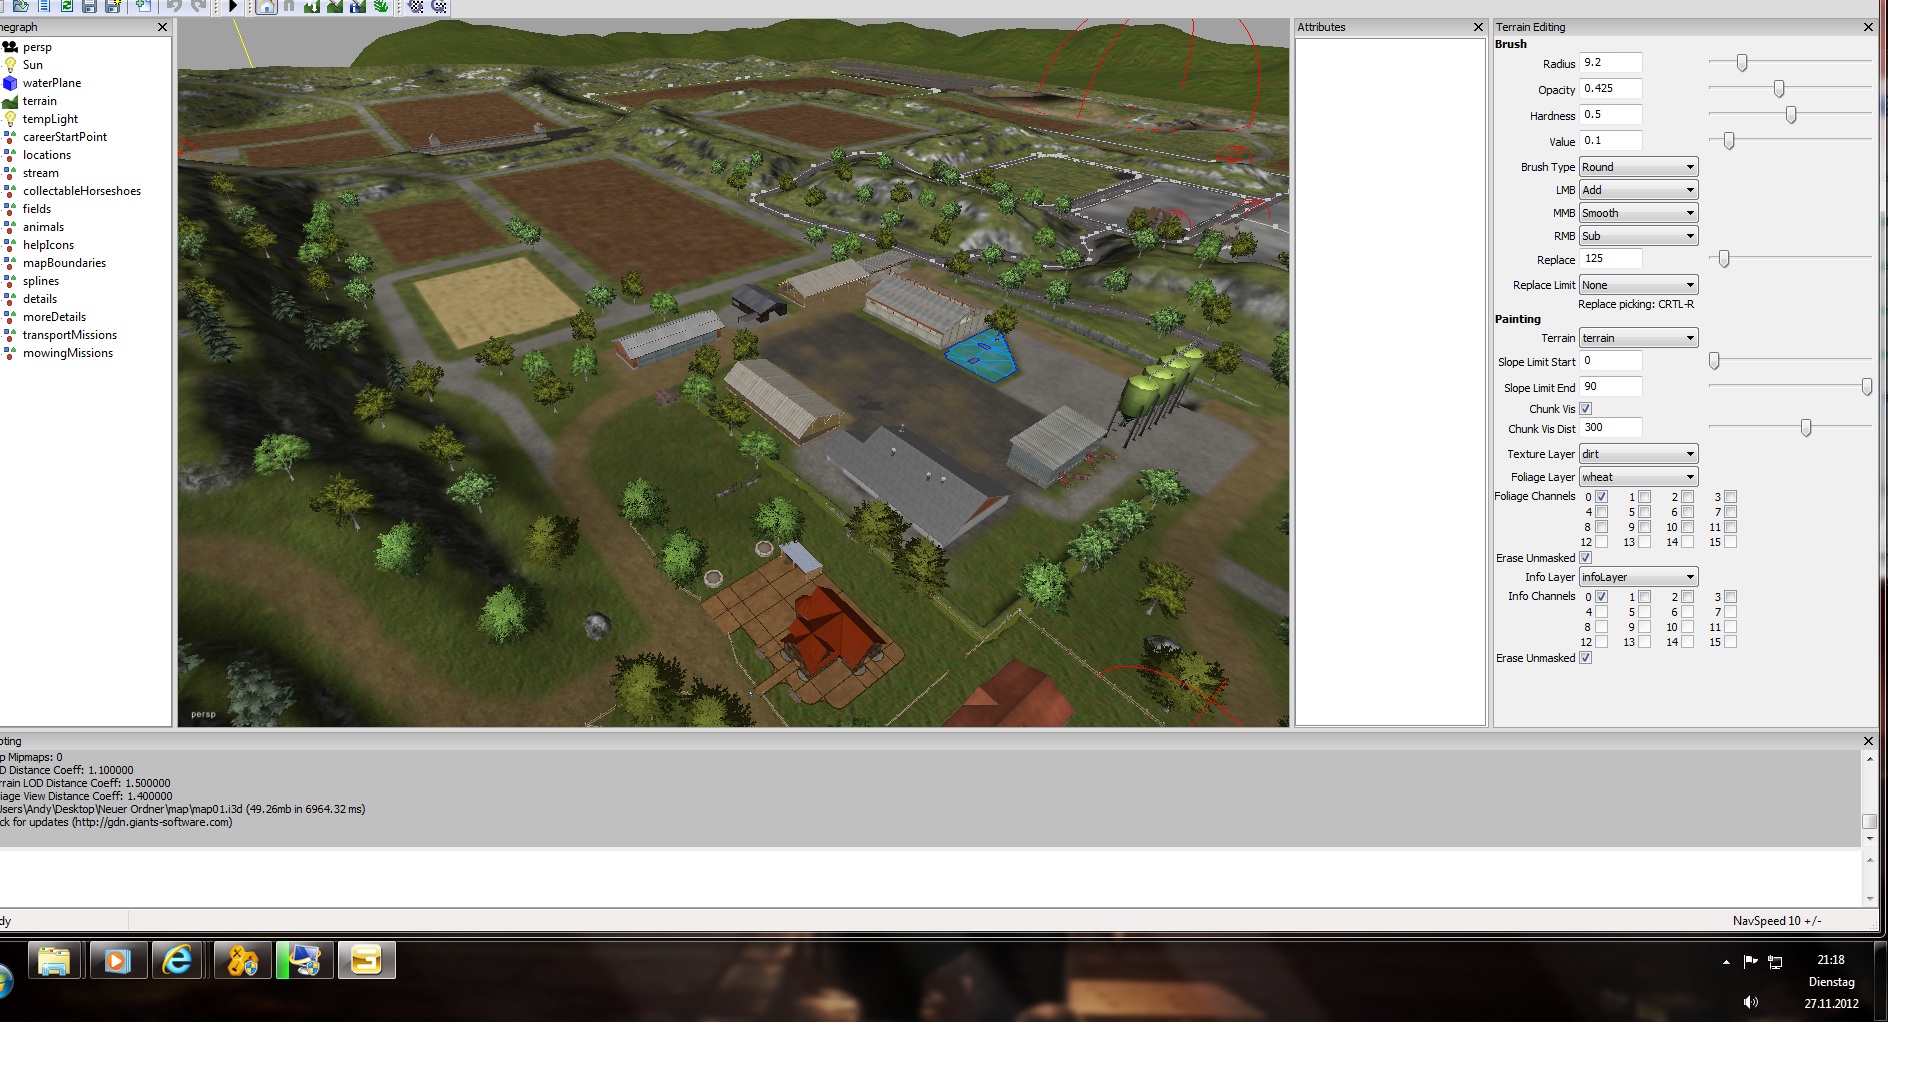This screenshot has width=1920, height=1080.
Task: Click the magnet snap toolbar icon
Action: (289, 6)
